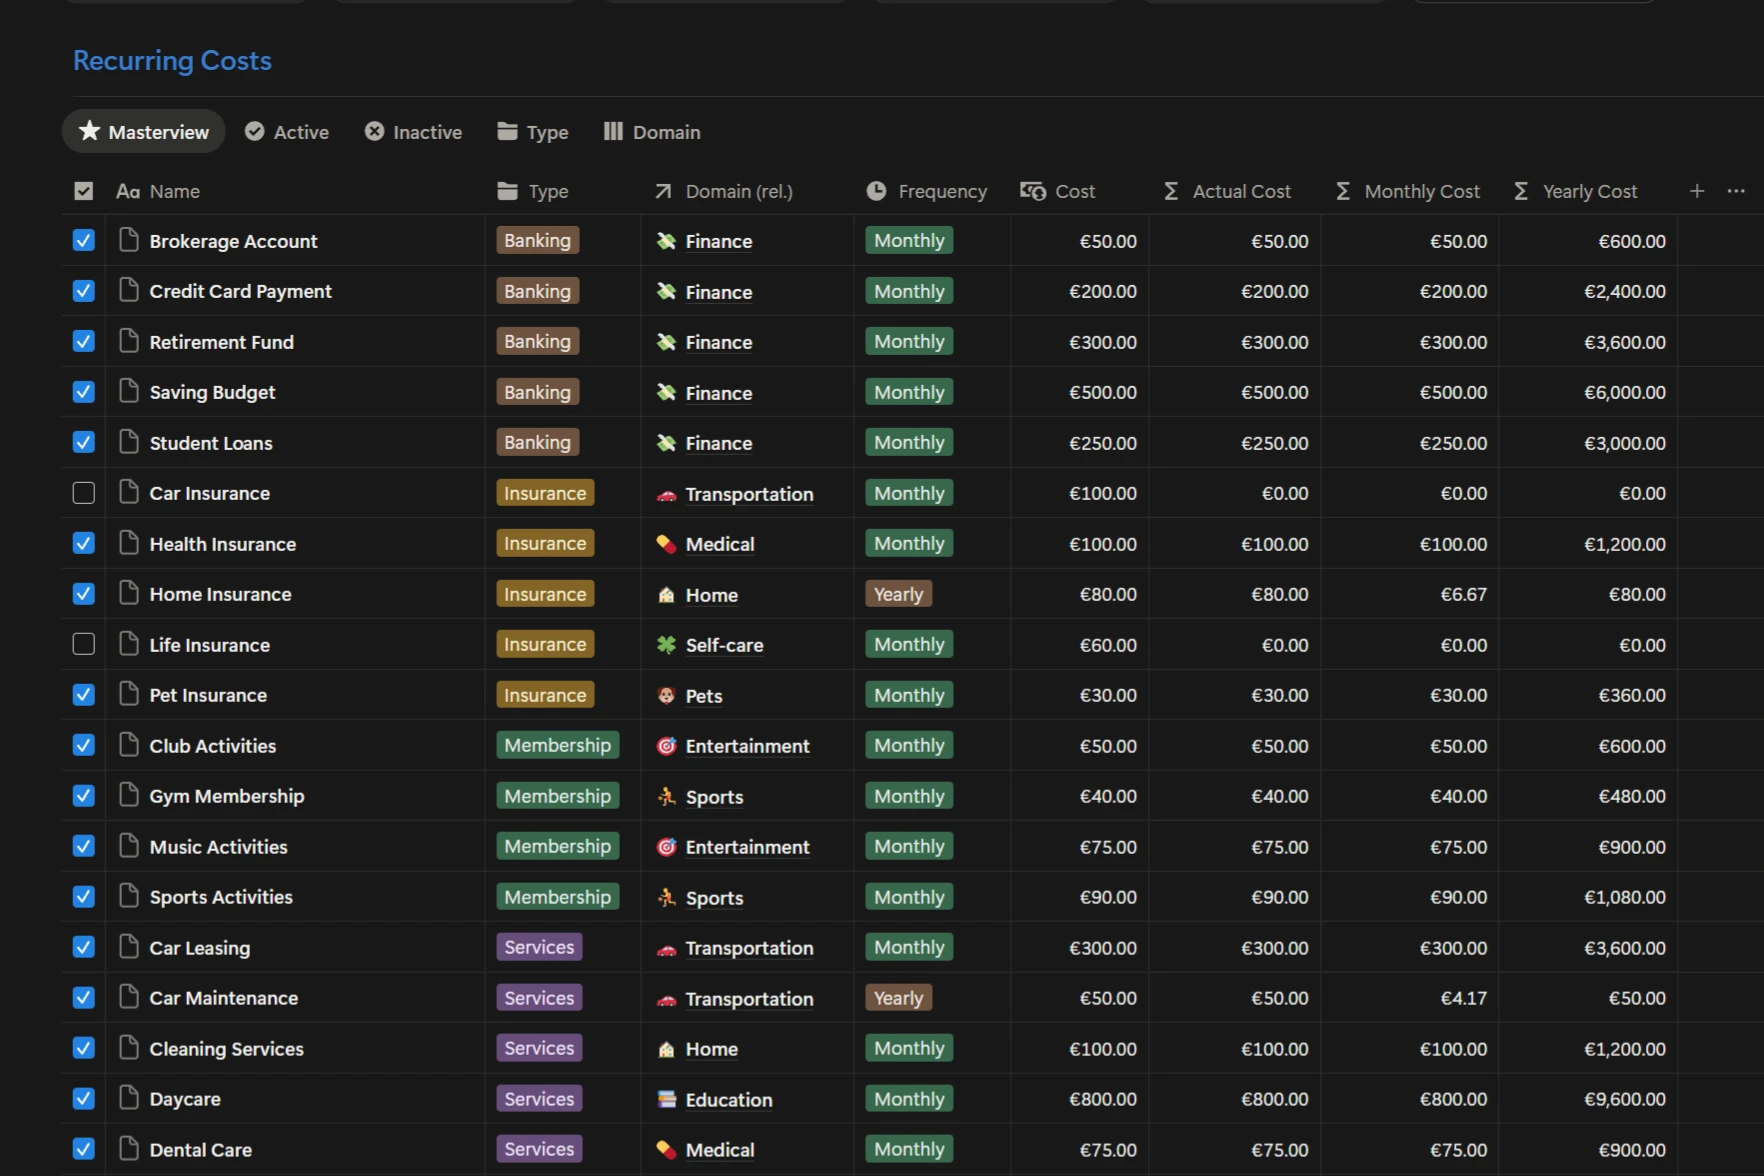The width and height of the screenshot is (1764, 1176).
Task: Open the Services type tag on Daycare row
Action: 538,1098
